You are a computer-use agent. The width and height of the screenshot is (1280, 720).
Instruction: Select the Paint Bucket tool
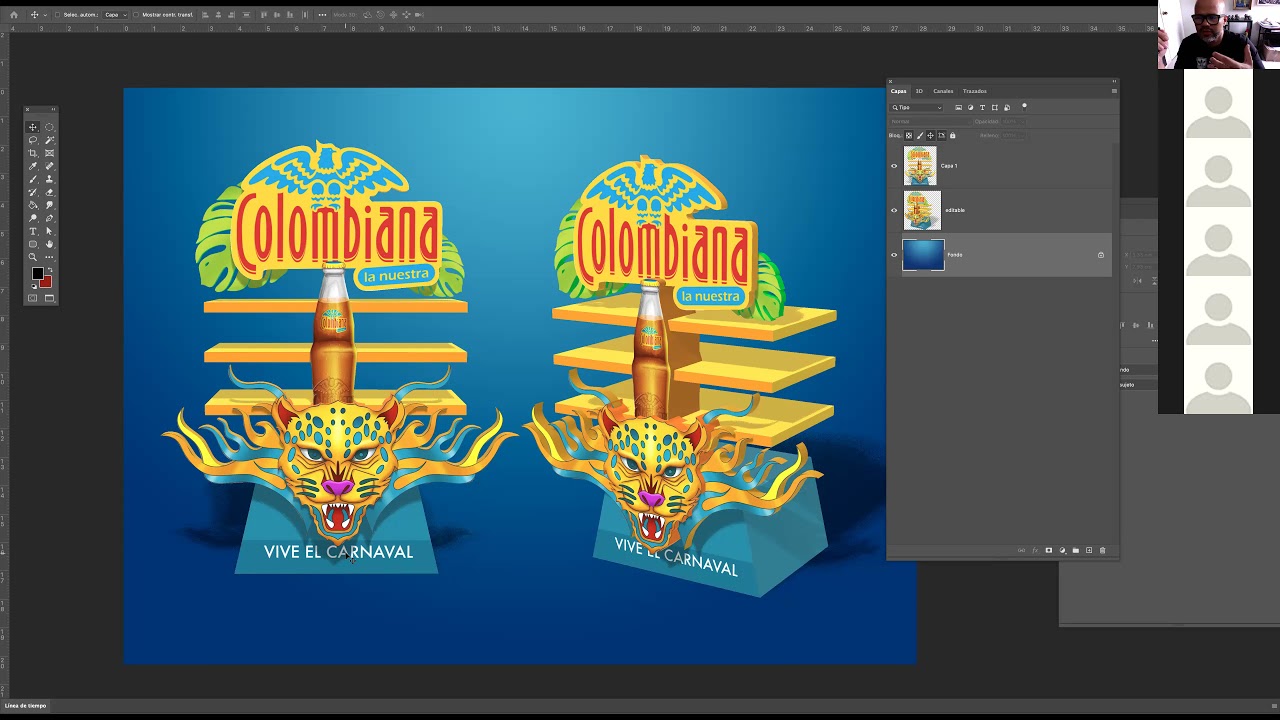click(x=33, y=205)
